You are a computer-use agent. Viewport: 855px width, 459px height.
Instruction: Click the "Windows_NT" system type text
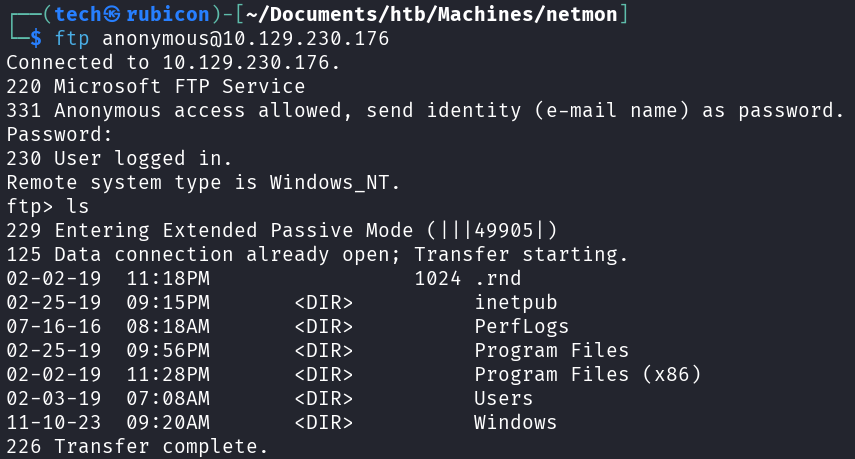click(x=335, y=182)
